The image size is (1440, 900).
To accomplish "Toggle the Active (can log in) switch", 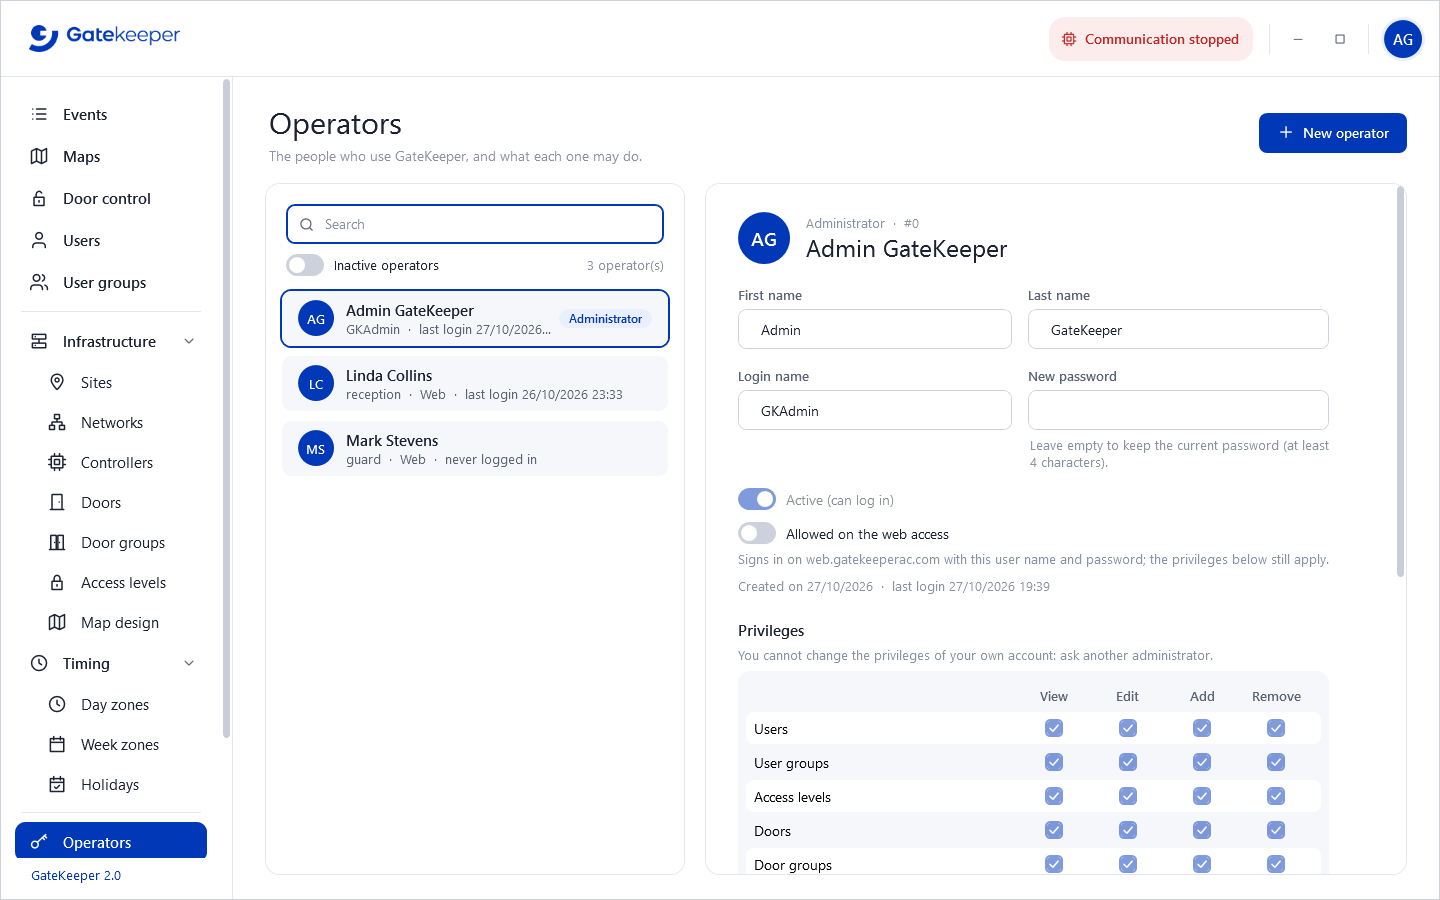I will tap(757, 499).
